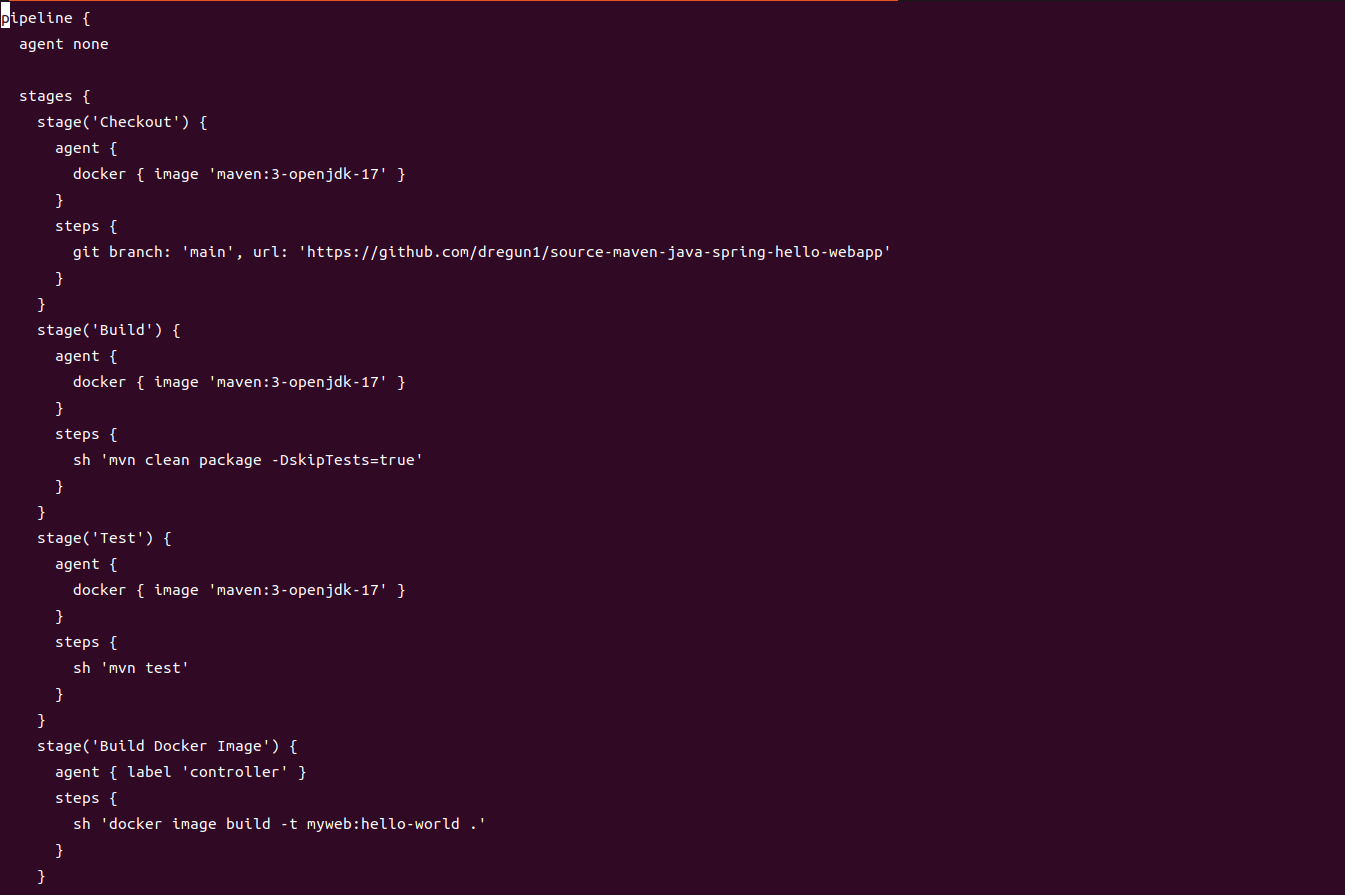Click 'steps {' inside the Test stage
1345x895 pixels.
pyautogui.click(x=86, y=642)
